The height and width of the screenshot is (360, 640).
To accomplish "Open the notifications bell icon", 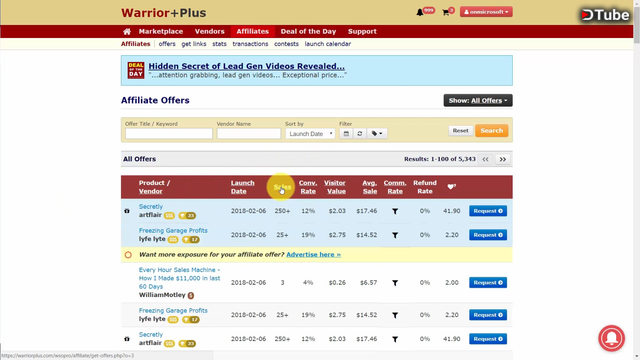I will pos(420,13).
